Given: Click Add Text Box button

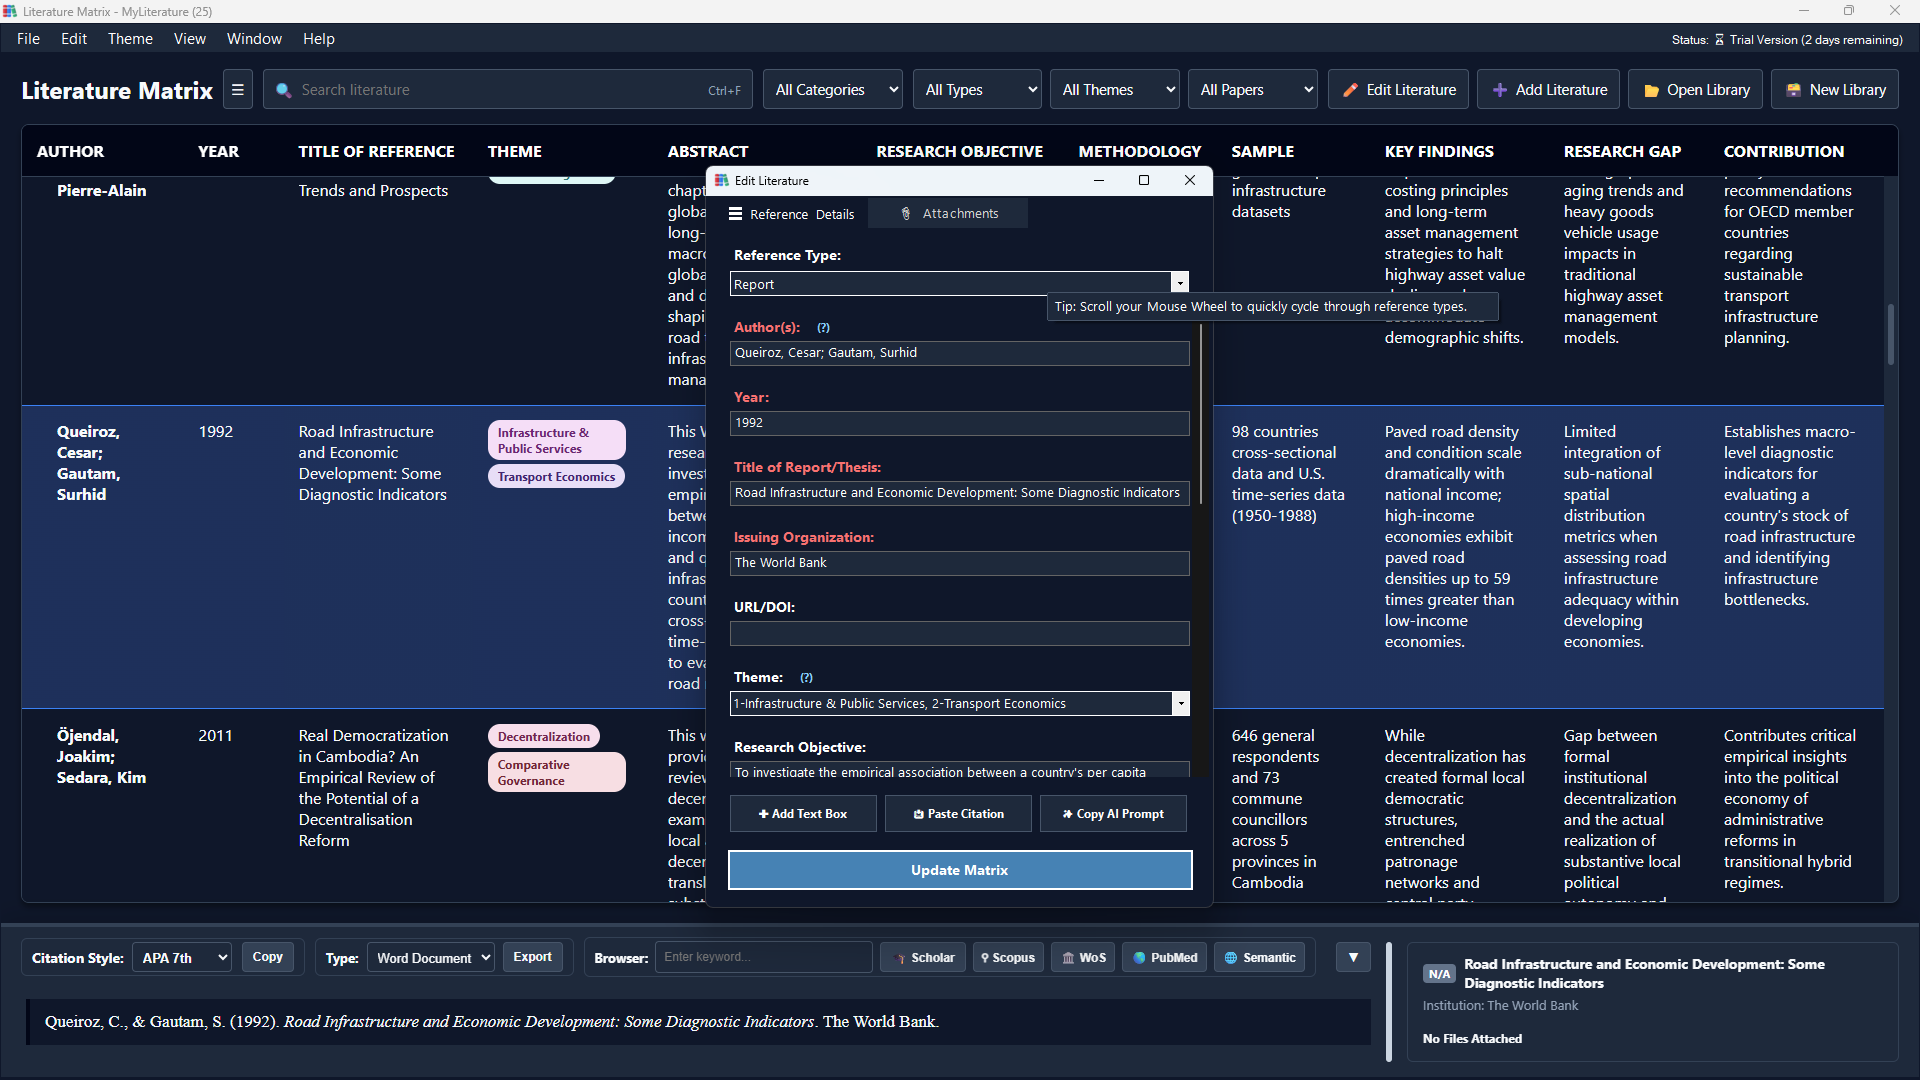Looking at the screenshot, I should click(x=803, y=814).
